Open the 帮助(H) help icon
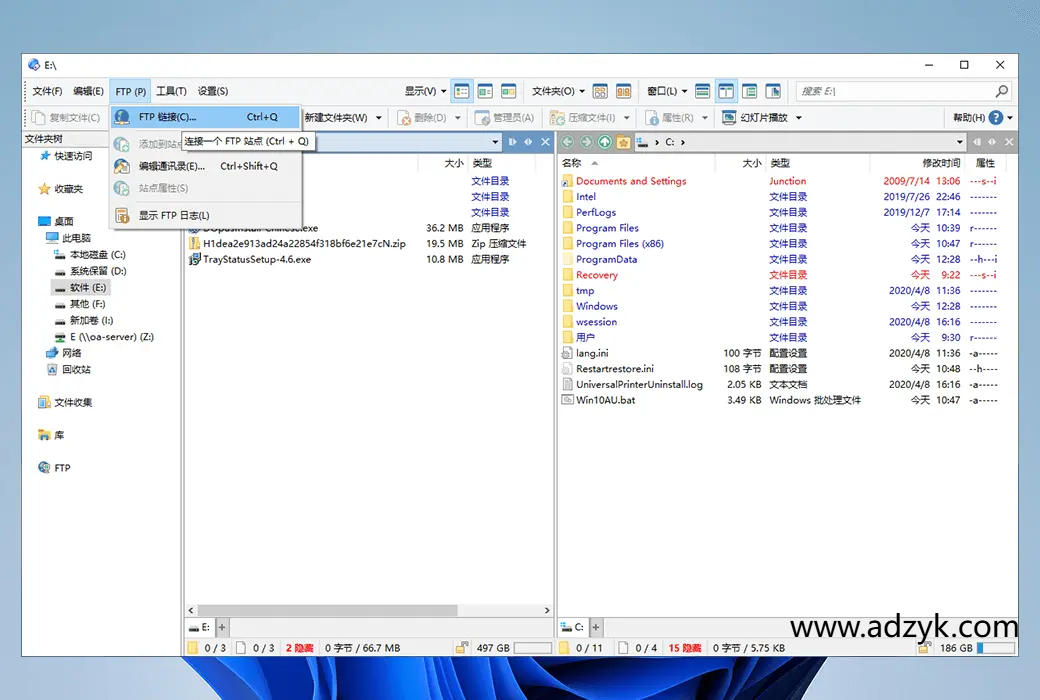 point(996,117)
